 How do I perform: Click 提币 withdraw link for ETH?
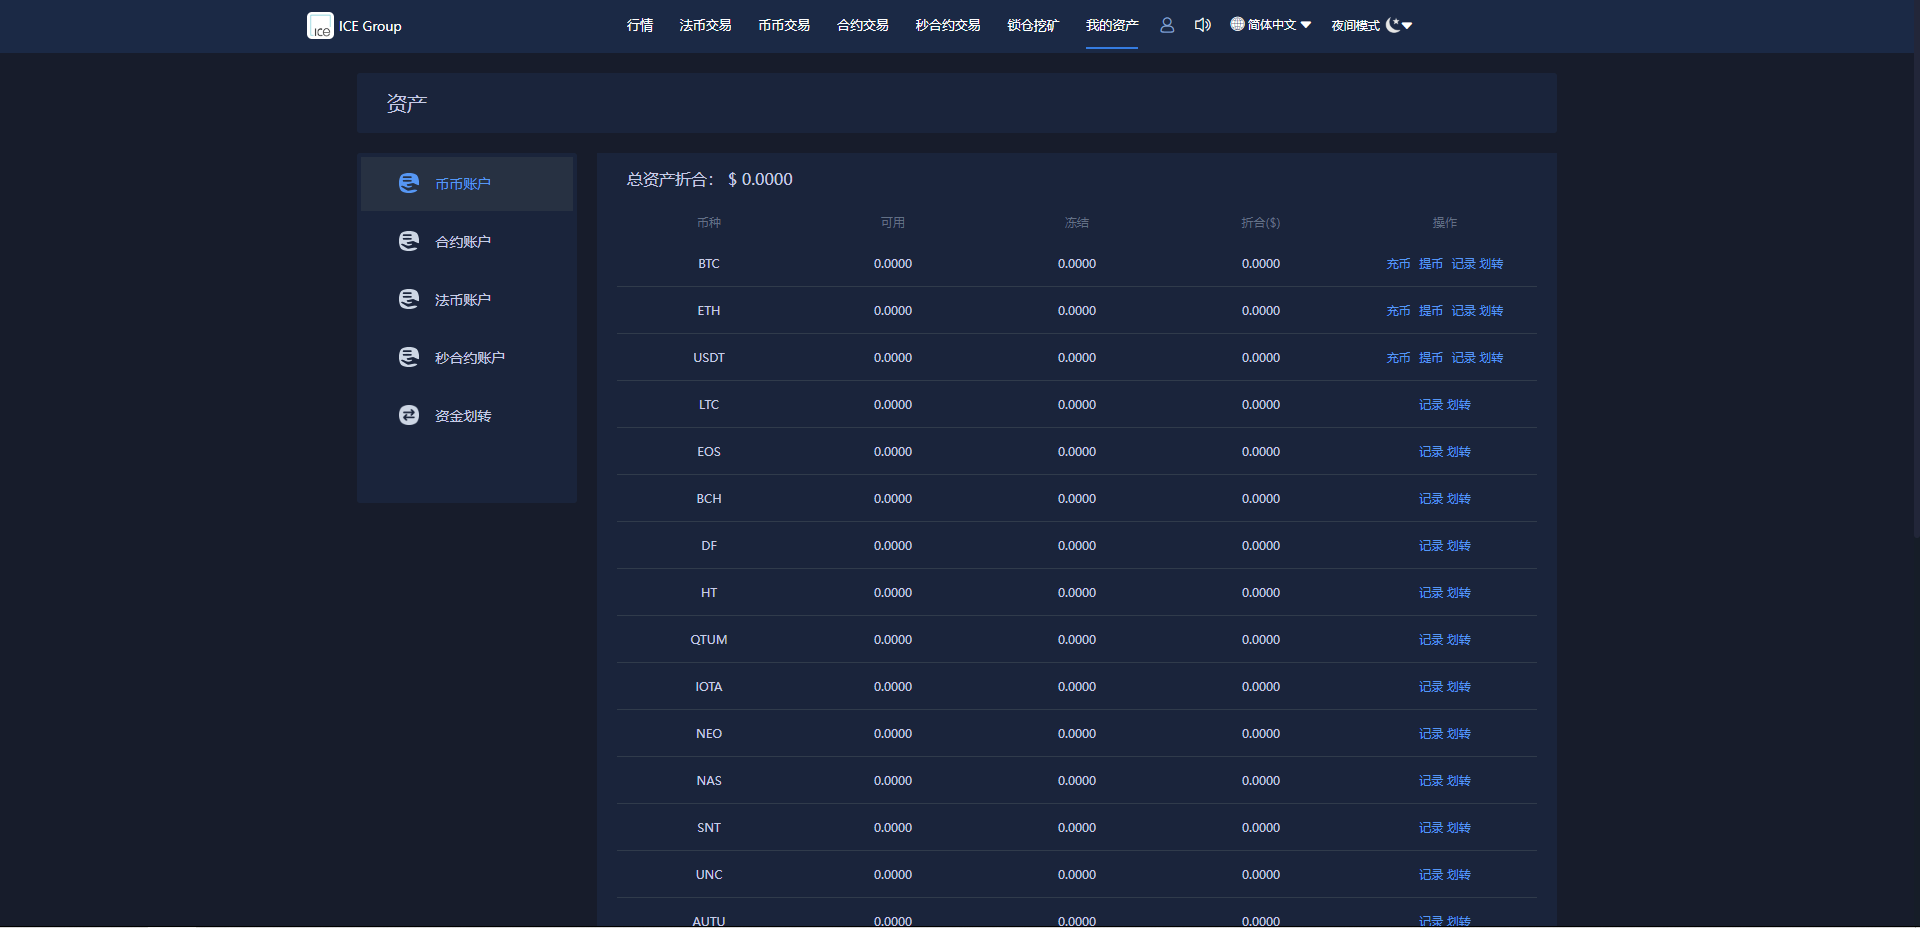tap(1430, 311)
